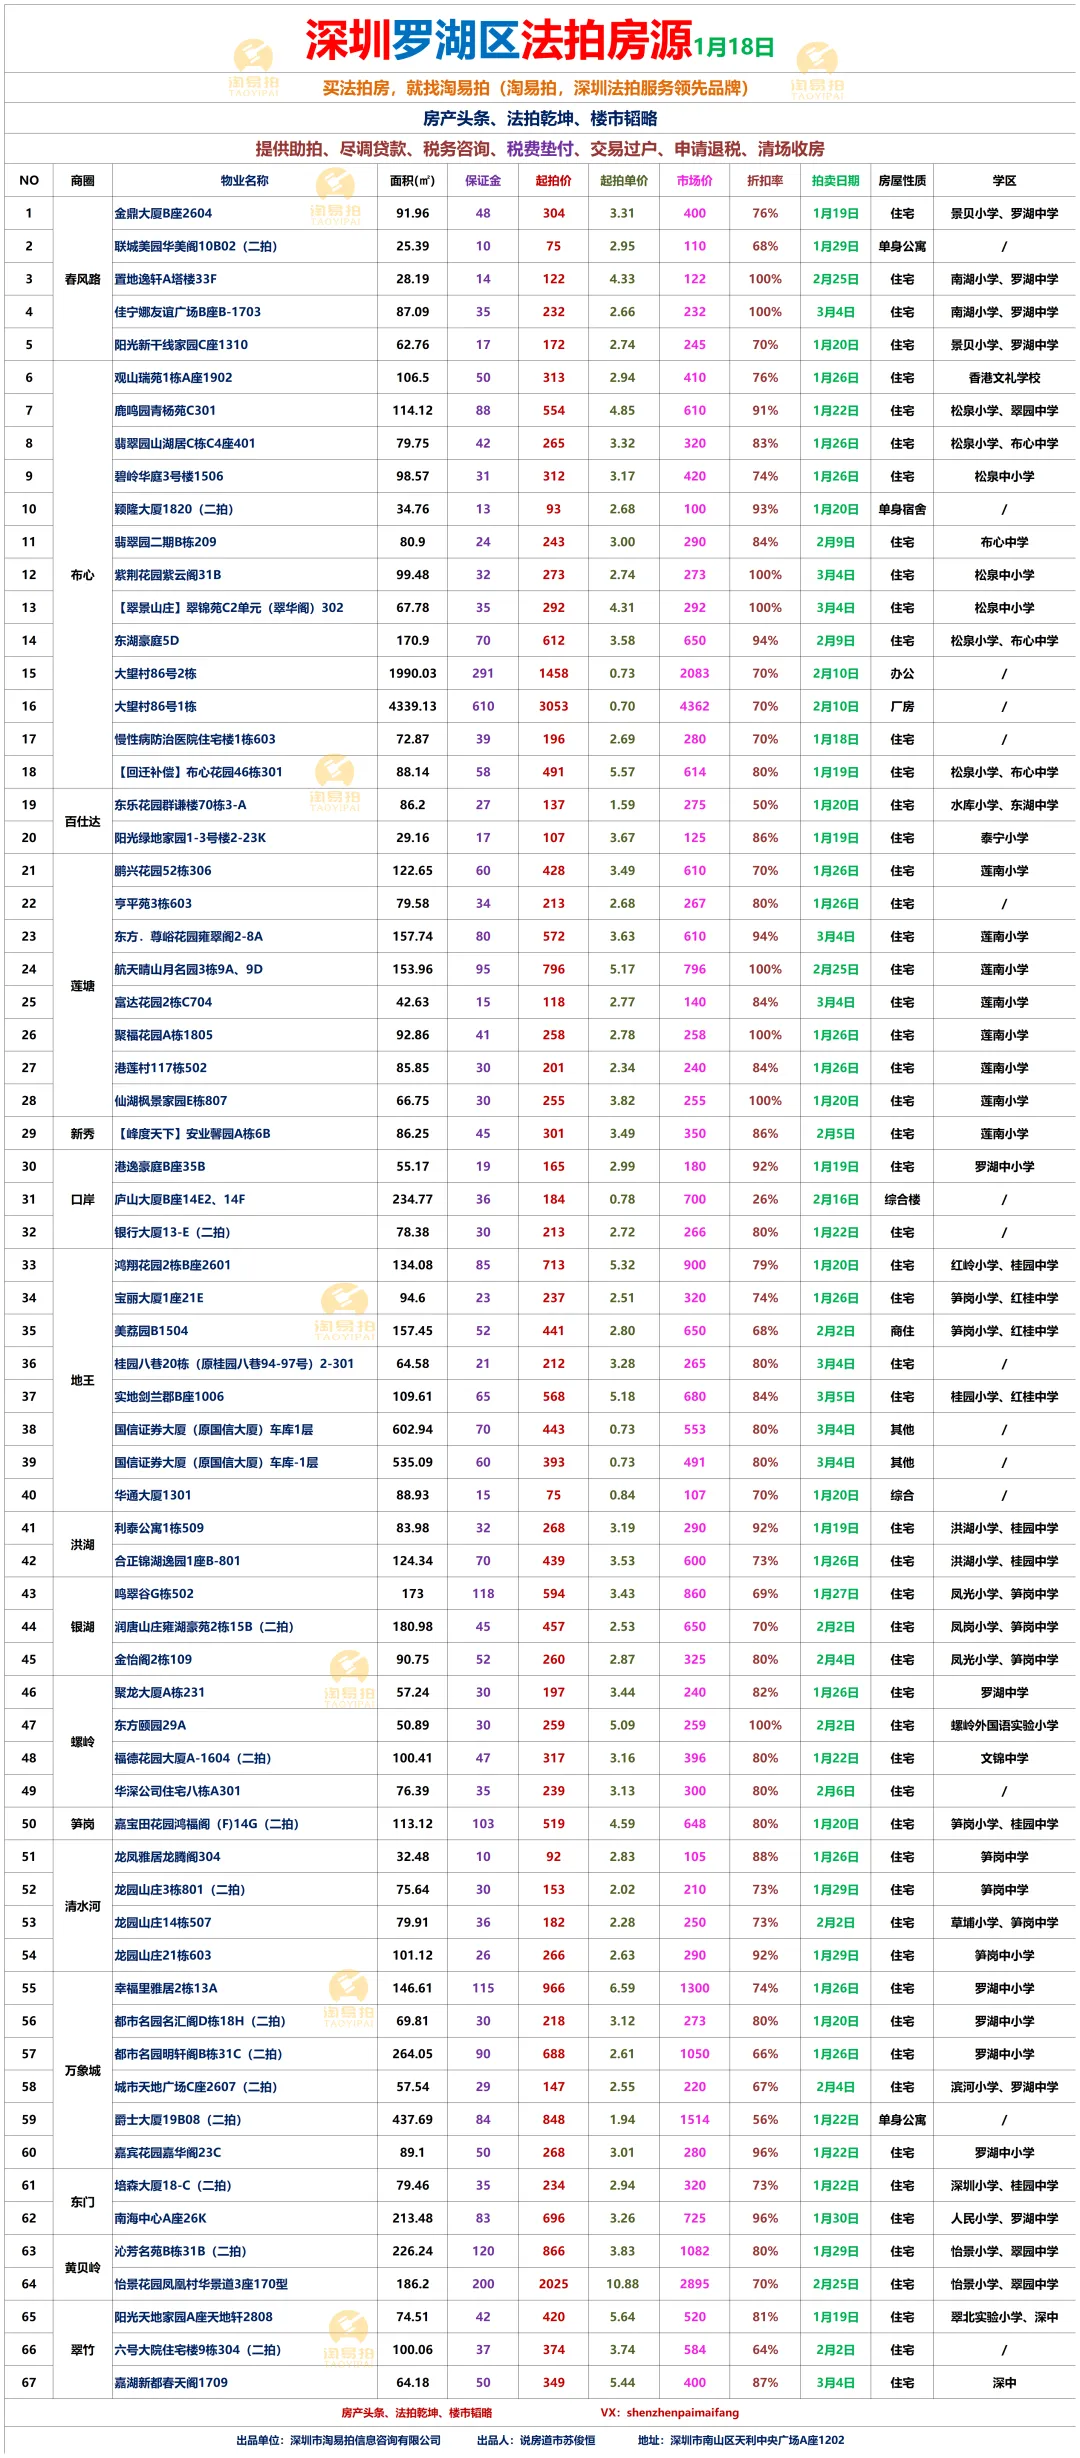Select the starting price 2025 in row 64
1080x2458 pixels.
553,2284
